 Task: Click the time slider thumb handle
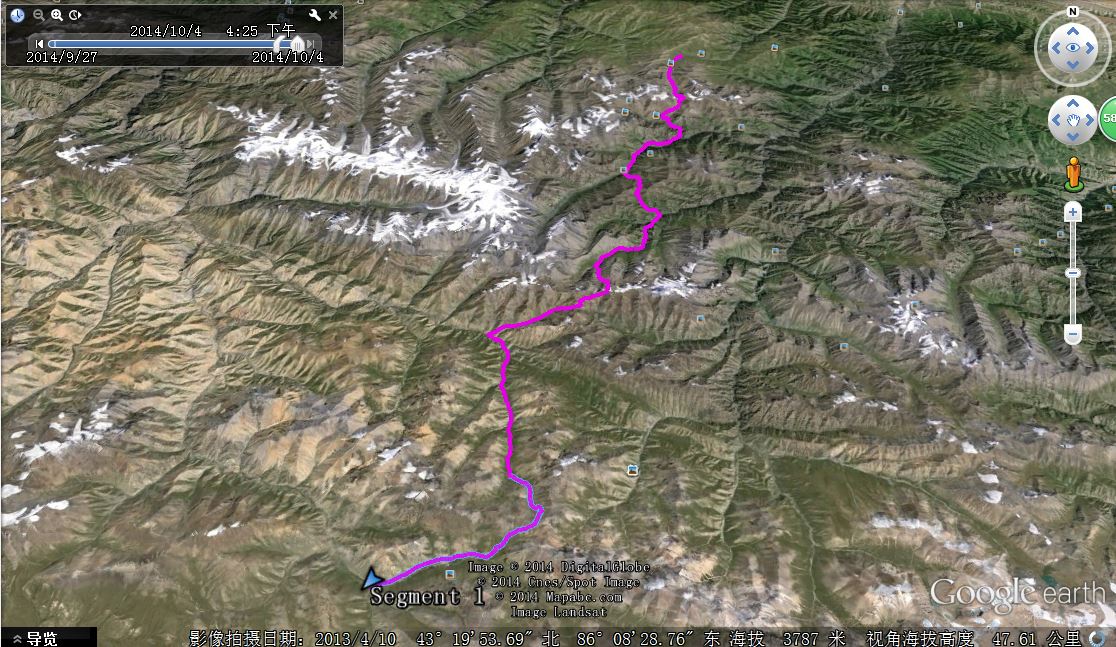[x=298, y=44]
